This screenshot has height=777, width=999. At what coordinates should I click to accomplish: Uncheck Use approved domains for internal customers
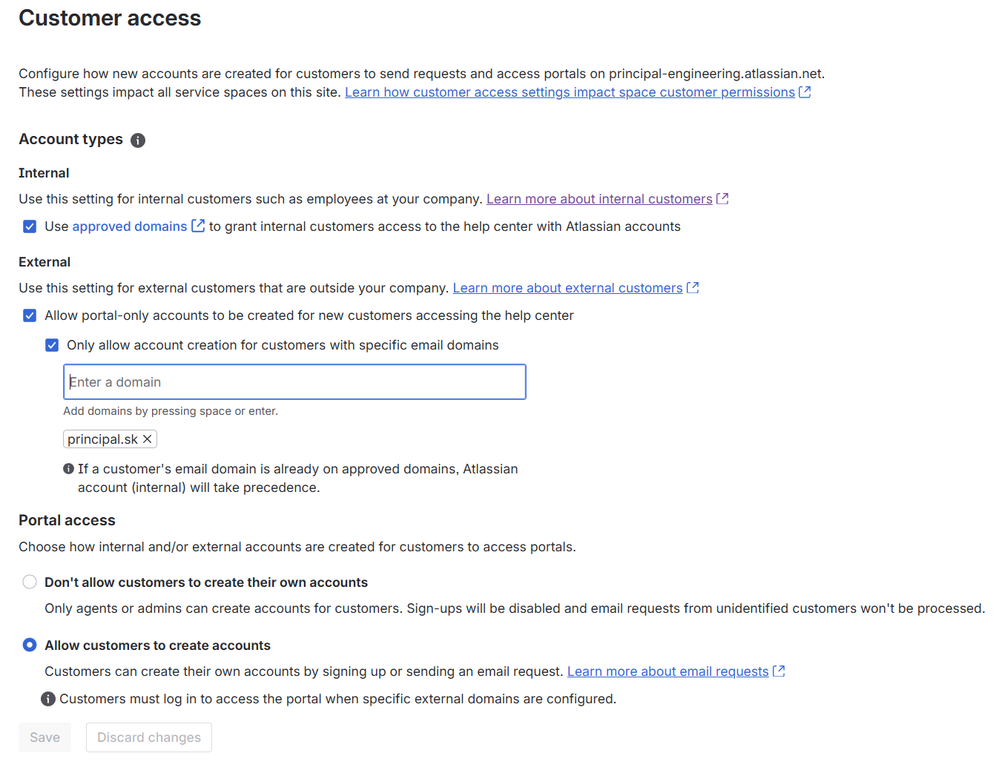tap(30, 226)
